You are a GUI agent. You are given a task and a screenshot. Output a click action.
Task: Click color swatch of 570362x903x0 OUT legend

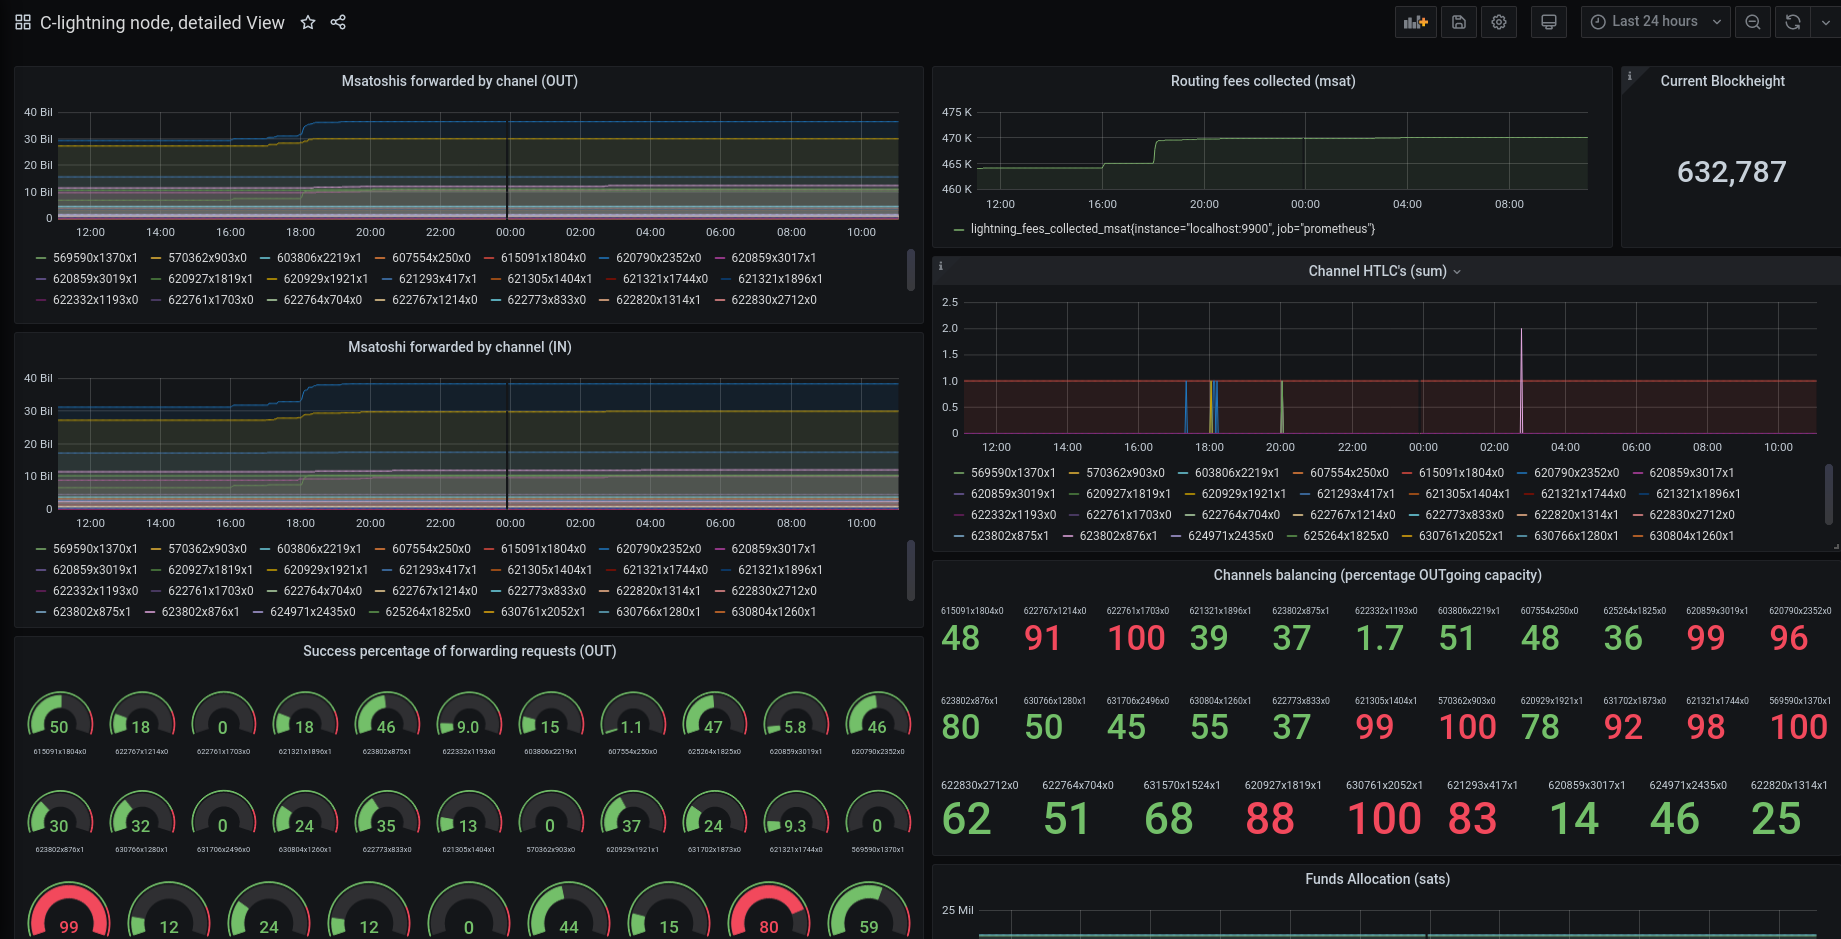pyautogui.click(x=156, y=258)
